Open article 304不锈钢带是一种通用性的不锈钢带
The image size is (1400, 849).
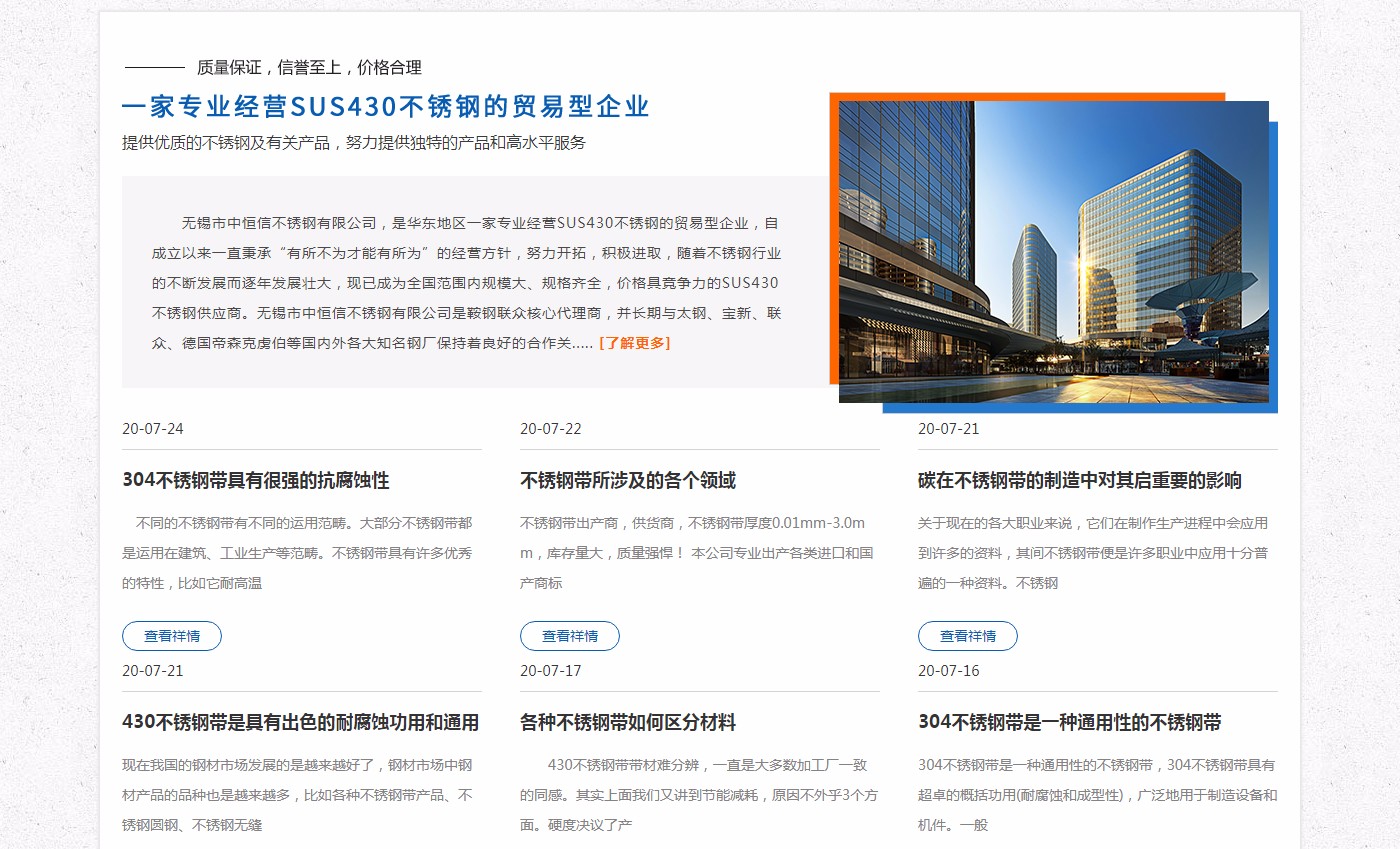(1070, 723)
